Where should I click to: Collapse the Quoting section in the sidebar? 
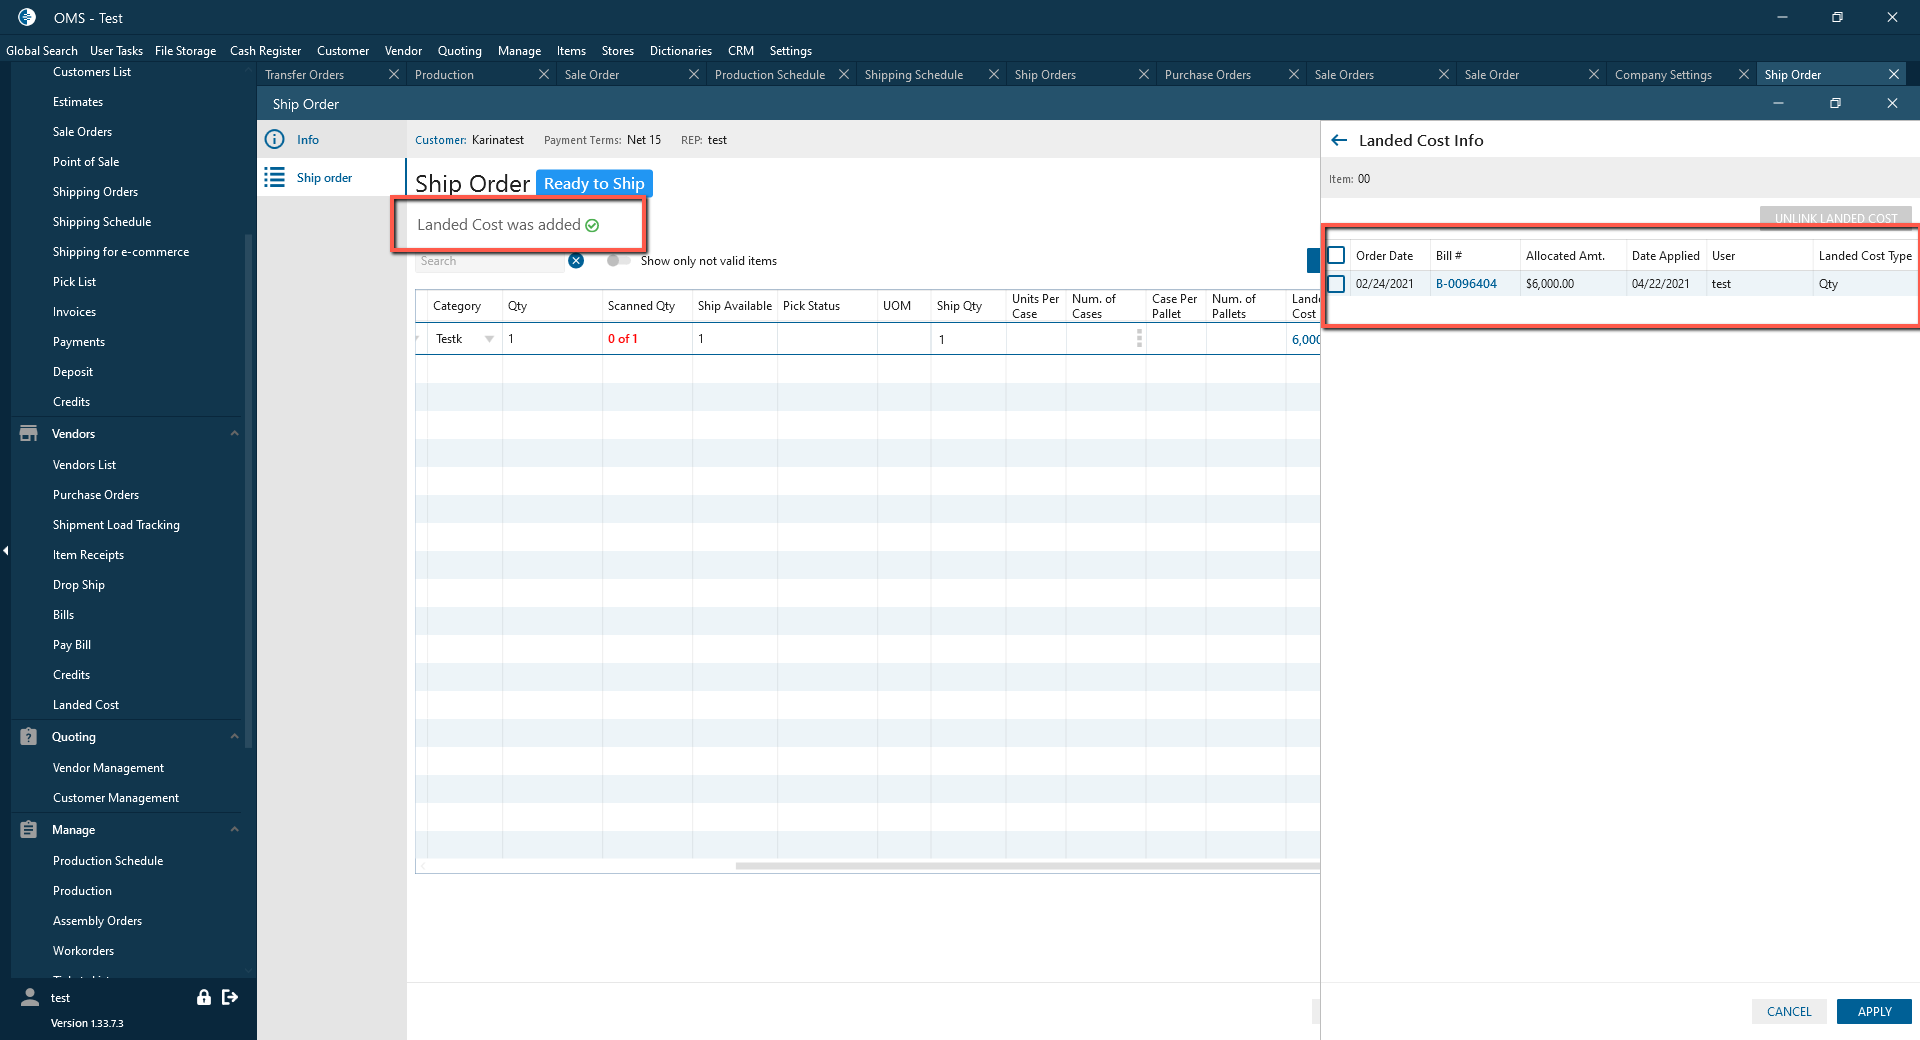pos(235,737)
